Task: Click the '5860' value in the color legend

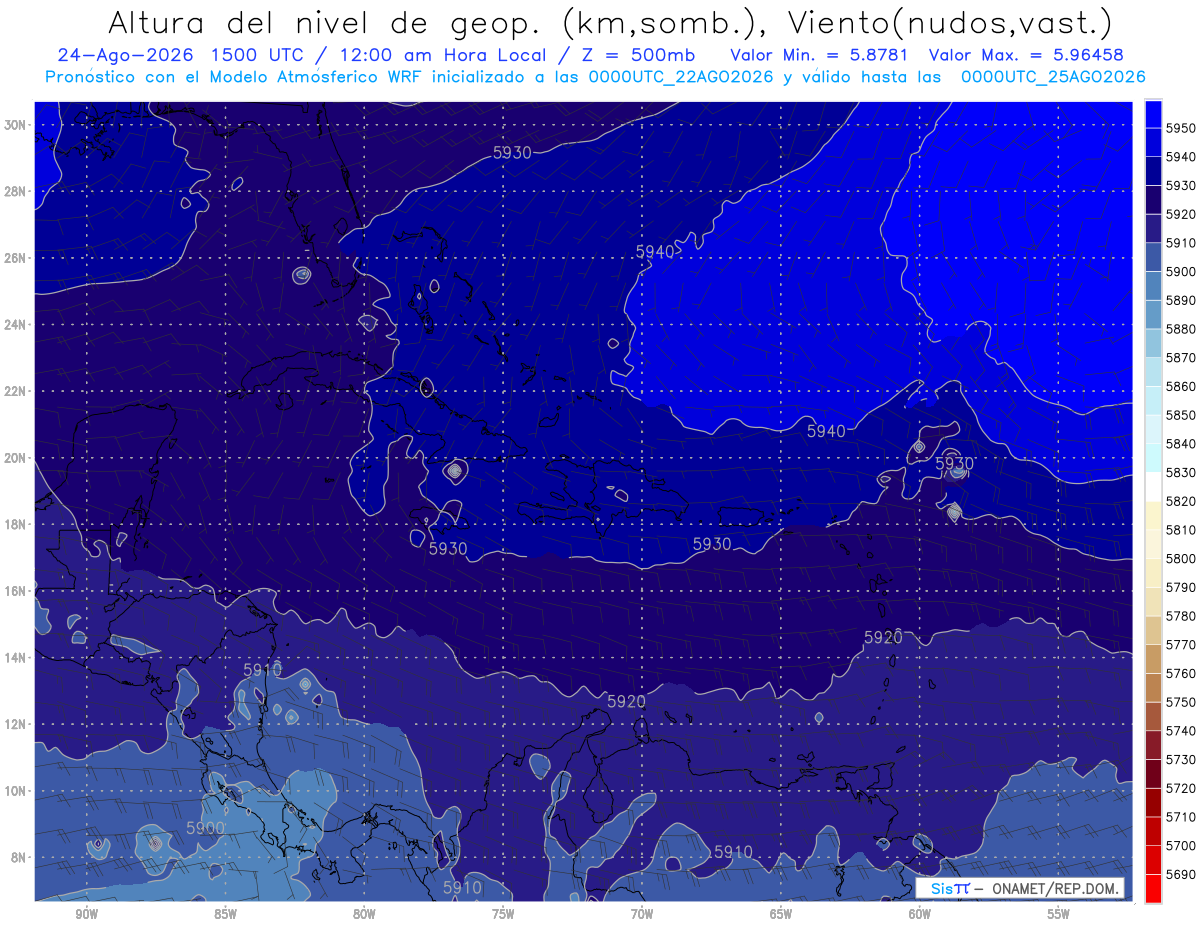Action: click(x=1181, y=386)
